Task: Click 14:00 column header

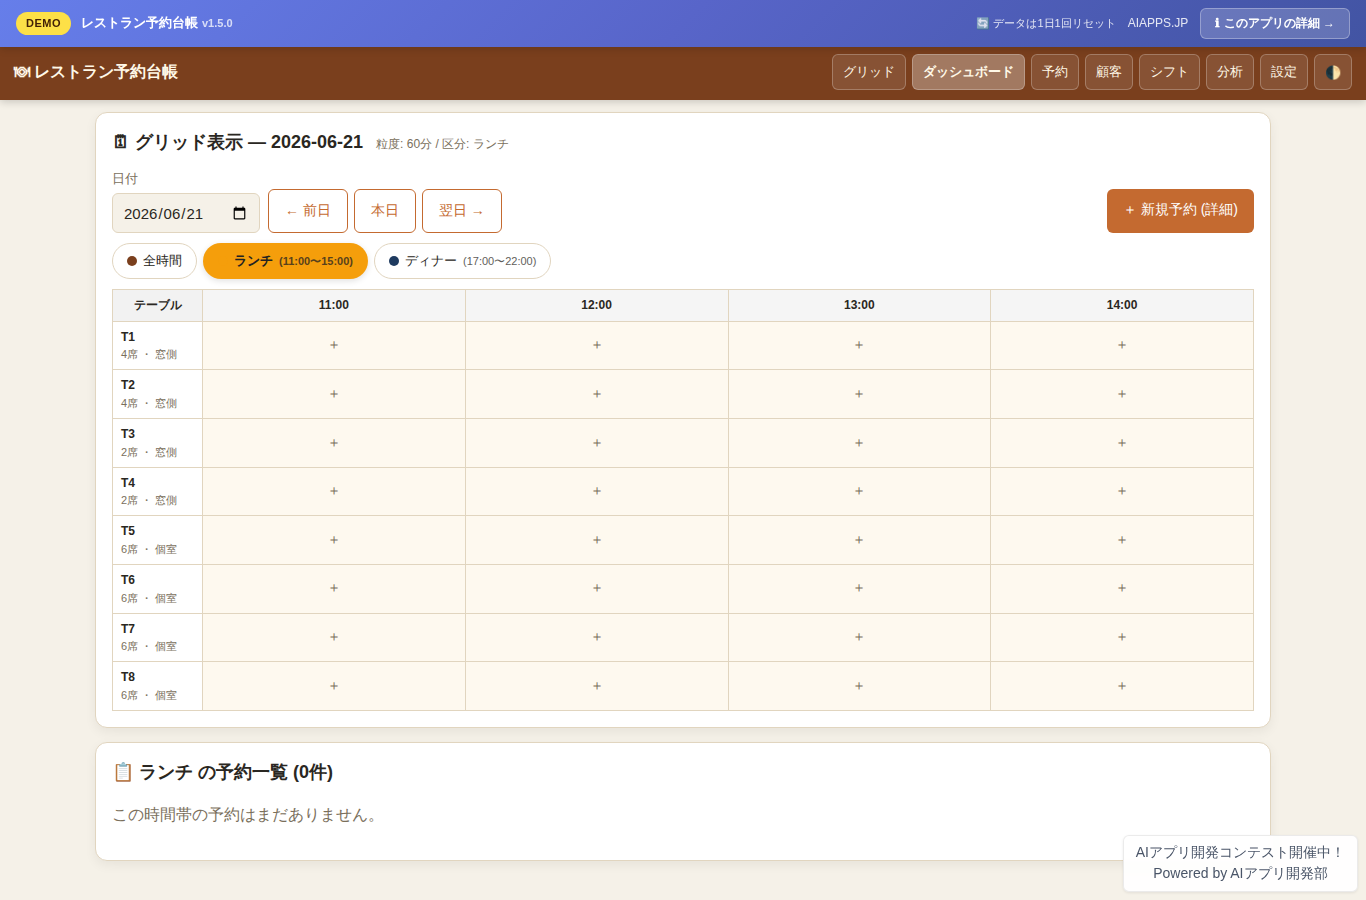Action: (1122, 305)
